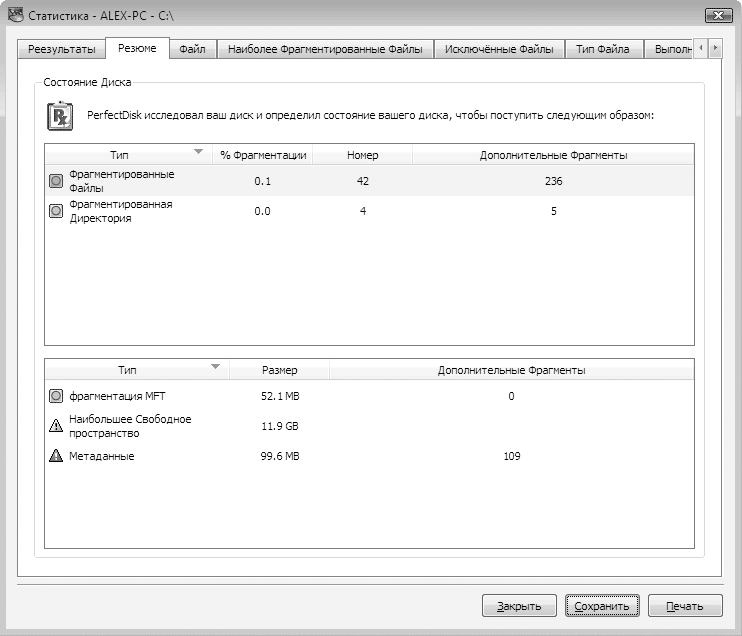The height and width of the screenshot is (636, 742).
Task: Click the application icon in title bar
Action: click(14, 15)
